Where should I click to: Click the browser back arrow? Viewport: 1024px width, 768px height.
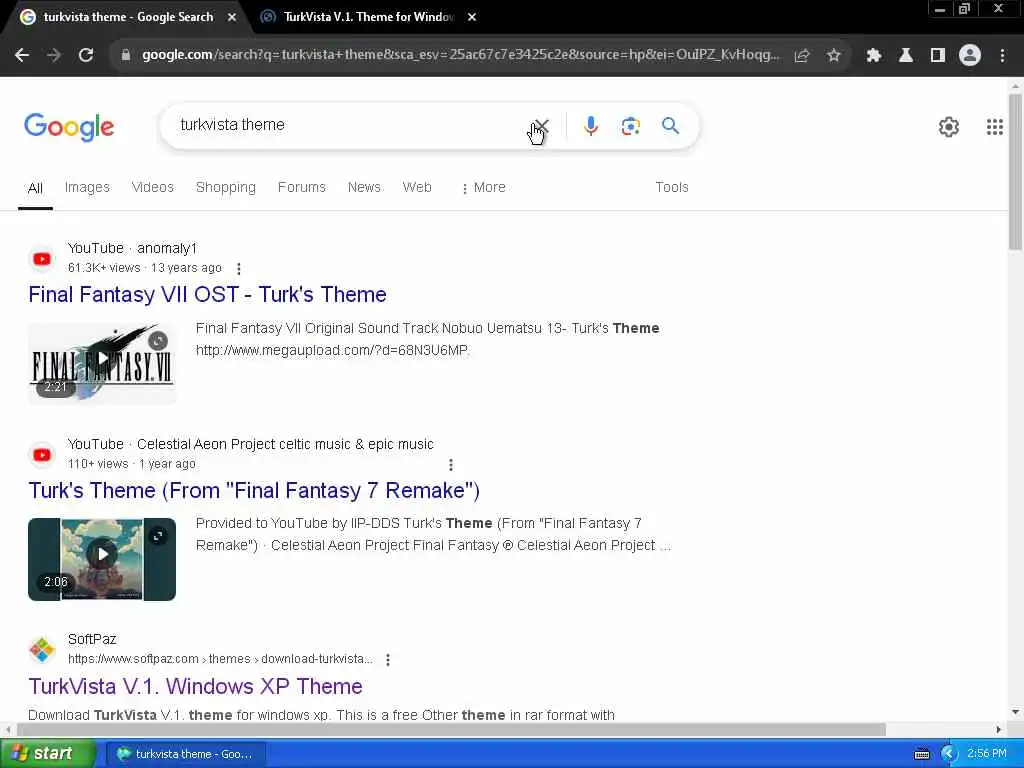pyautogui.click(x=22, y=56)
